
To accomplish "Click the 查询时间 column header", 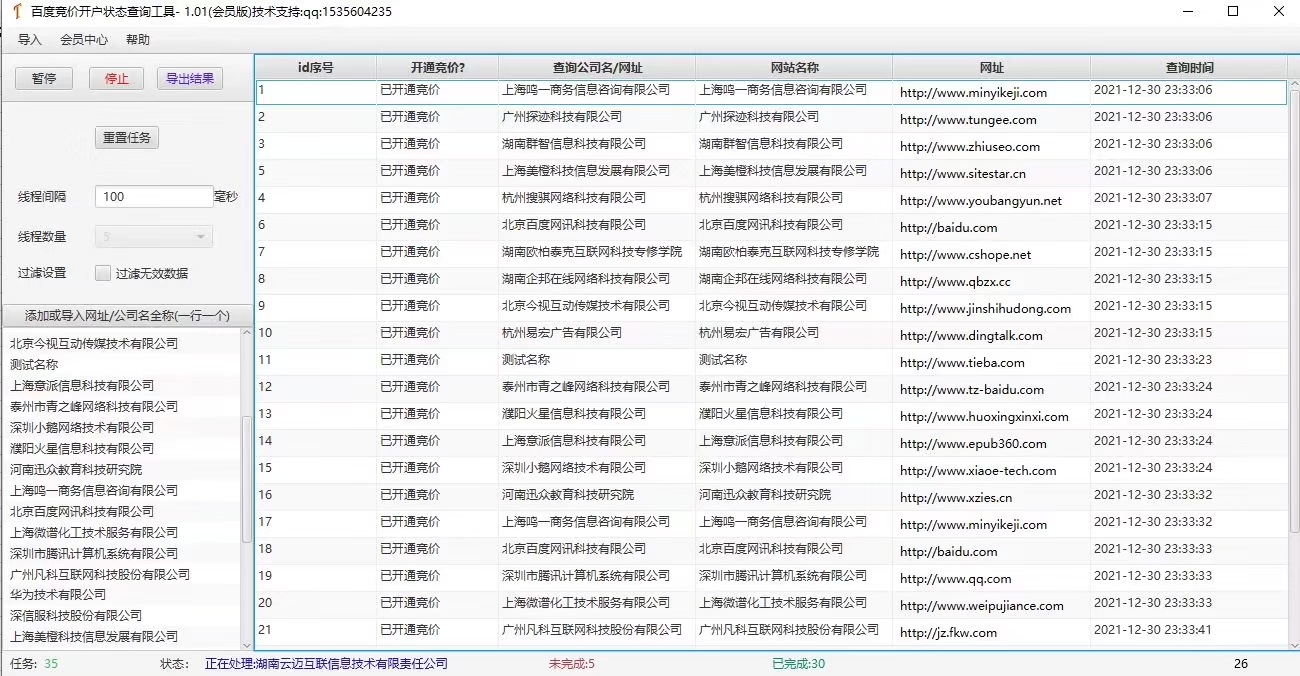I will (x=1189, y=68).
